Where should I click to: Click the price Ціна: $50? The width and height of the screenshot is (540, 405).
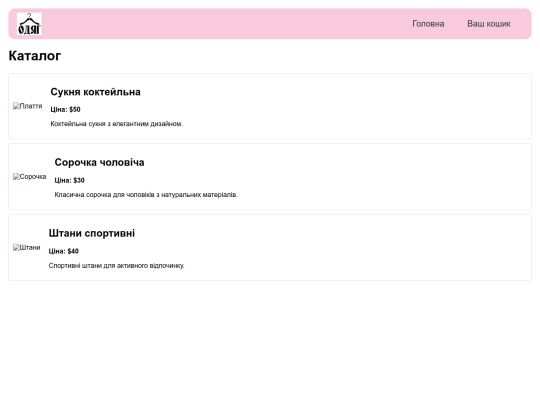(x=65, y=110)
